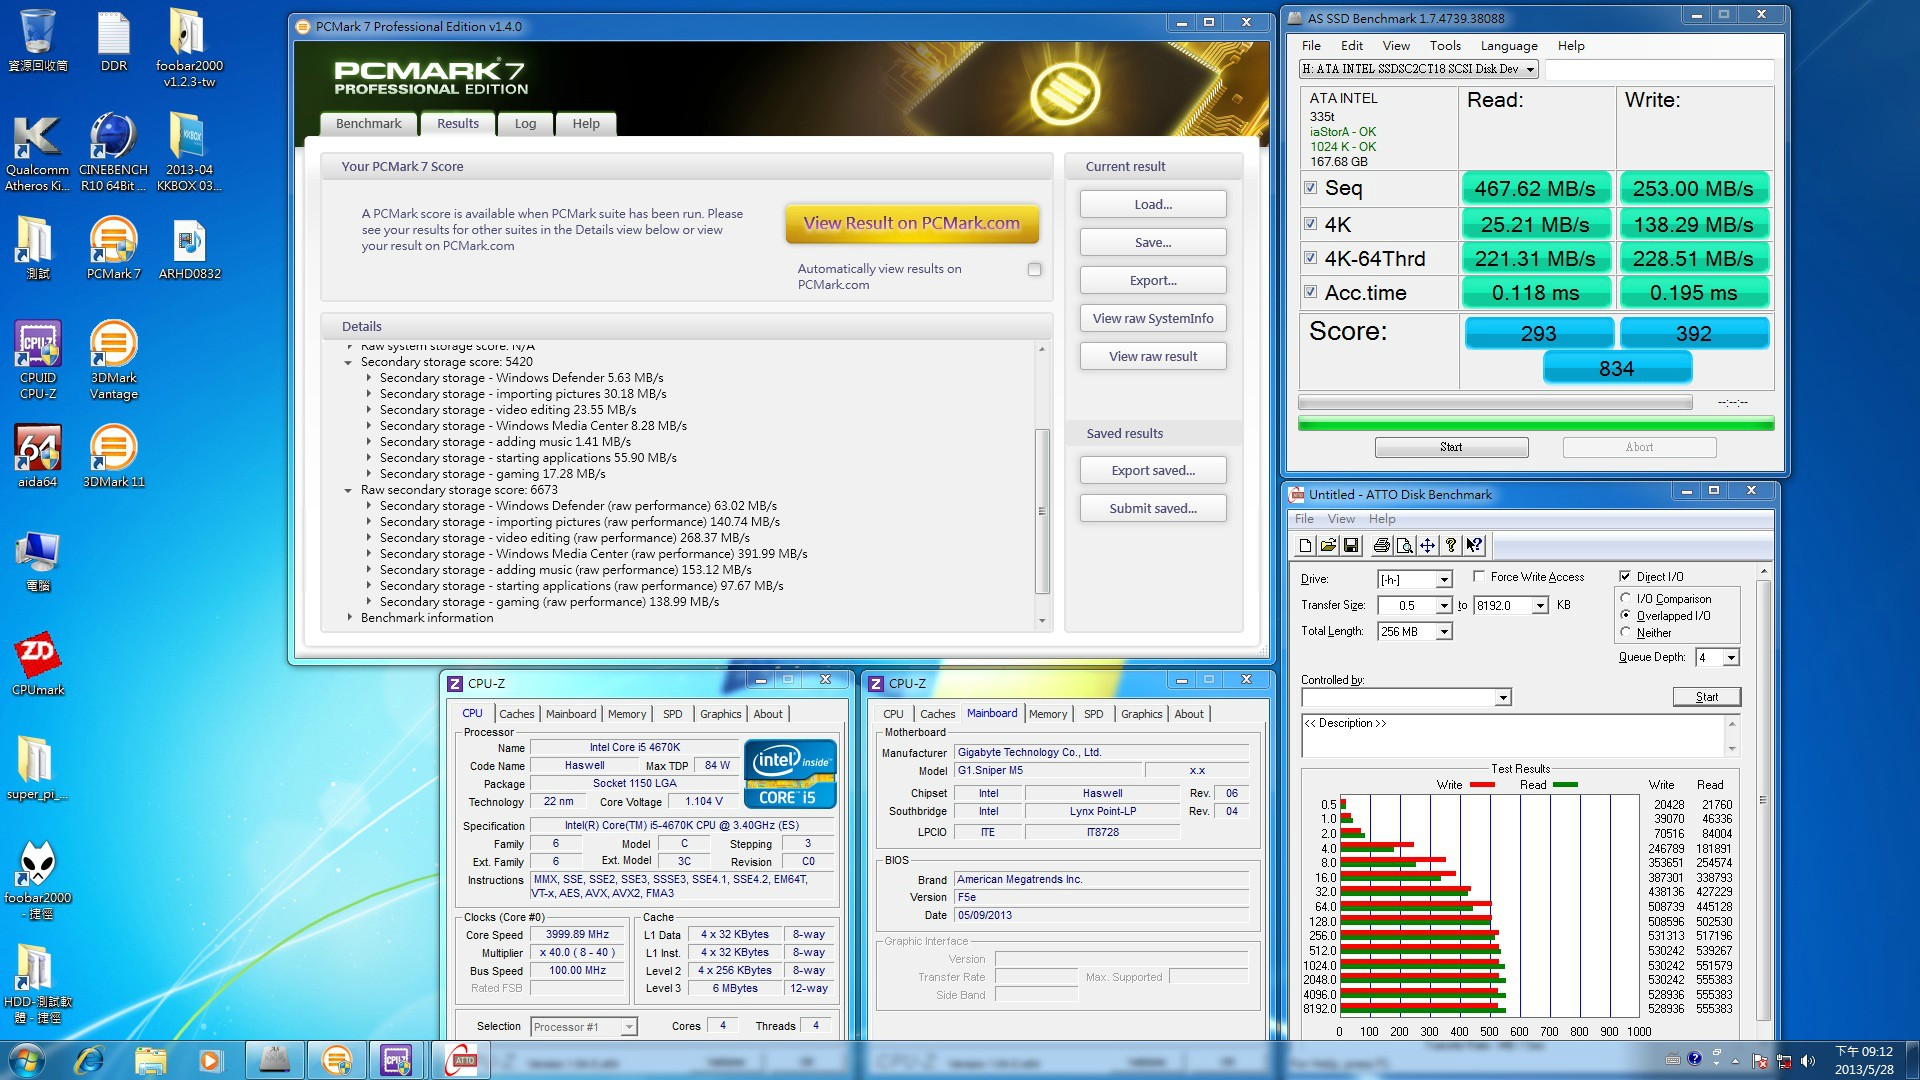This screenshot has width=1920, height=1080.
Task: Click Start button in AS SSD Benchmark
Action: point(1451,447)
